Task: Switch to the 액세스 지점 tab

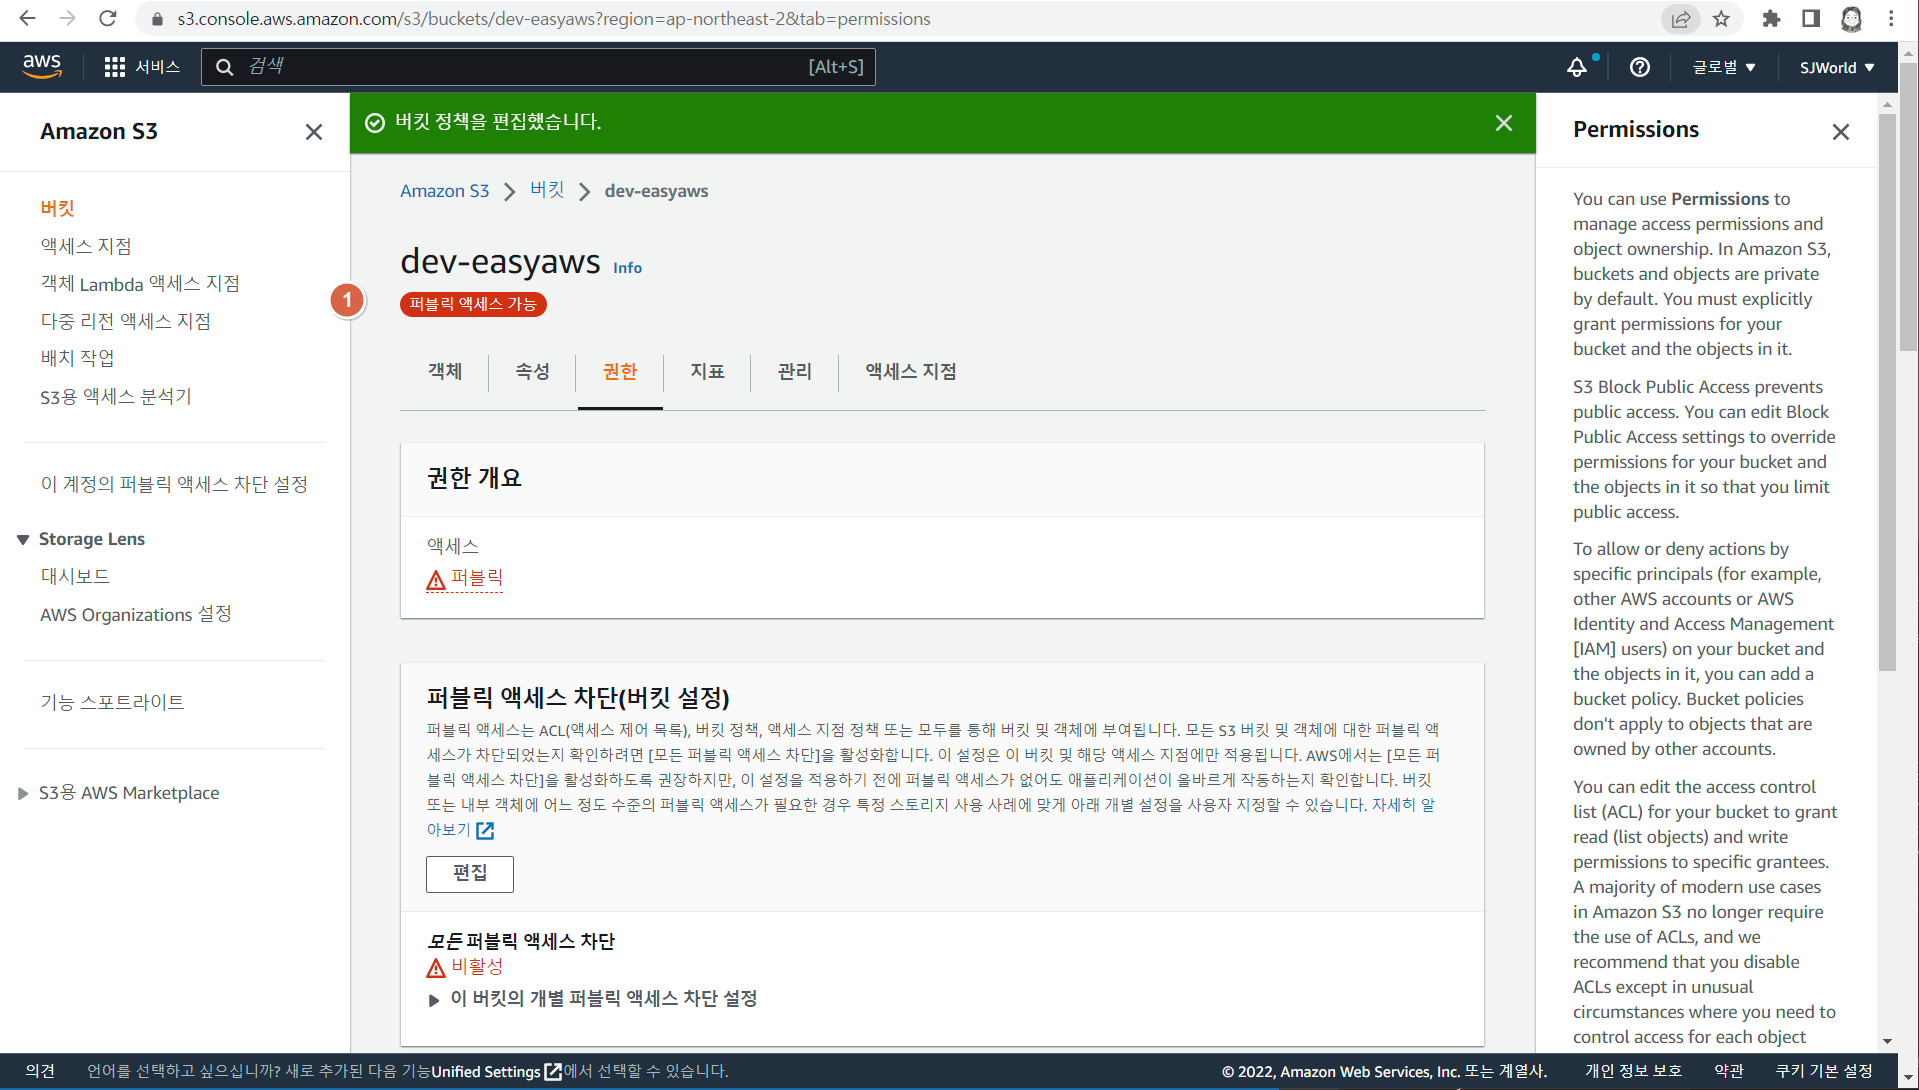Action: [x=911, y=372]
